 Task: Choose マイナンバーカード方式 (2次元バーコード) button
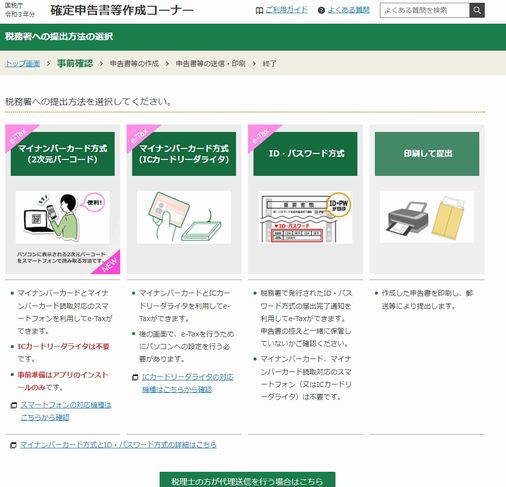[63, 154]
